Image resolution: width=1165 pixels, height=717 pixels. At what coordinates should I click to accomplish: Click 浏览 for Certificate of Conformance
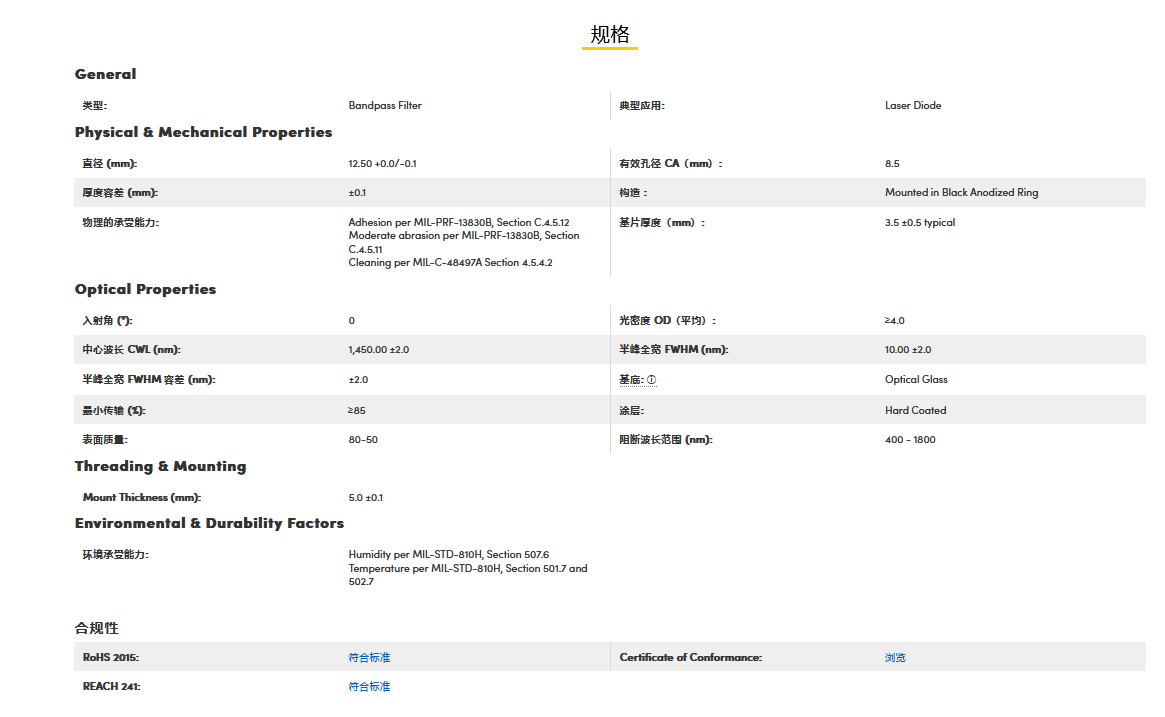(895, 658)
